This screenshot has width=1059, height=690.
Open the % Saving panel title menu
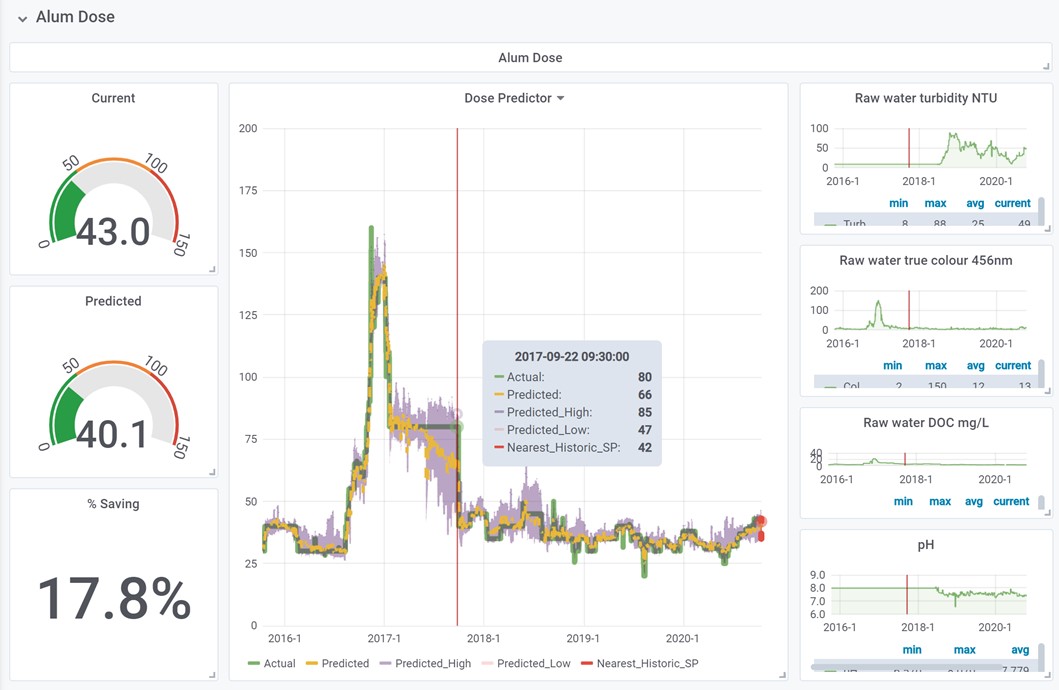(x=113, y=504)
